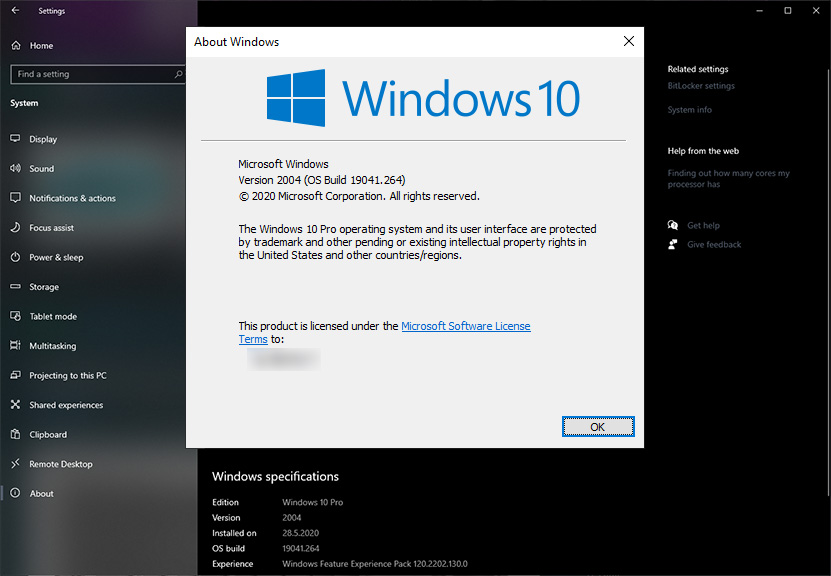This screenshot has width=831, height=576.
Task: Click the Settings window title text
Action: (x=51, y=11)
